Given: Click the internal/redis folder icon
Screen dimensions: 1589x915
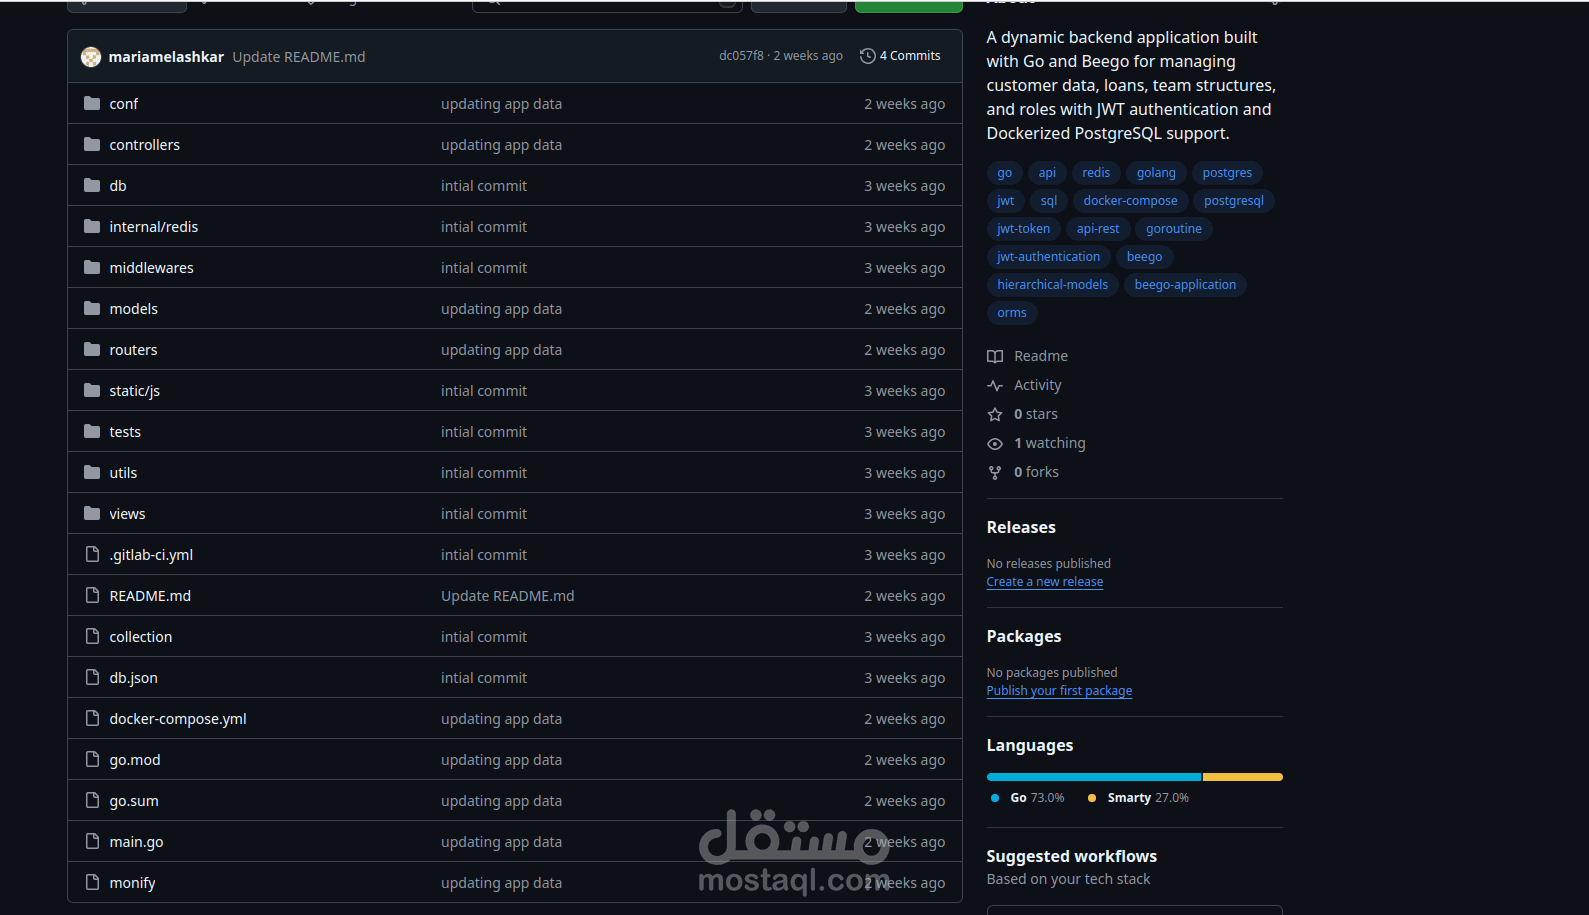Looking at the screenshot, I should point(92,226).
